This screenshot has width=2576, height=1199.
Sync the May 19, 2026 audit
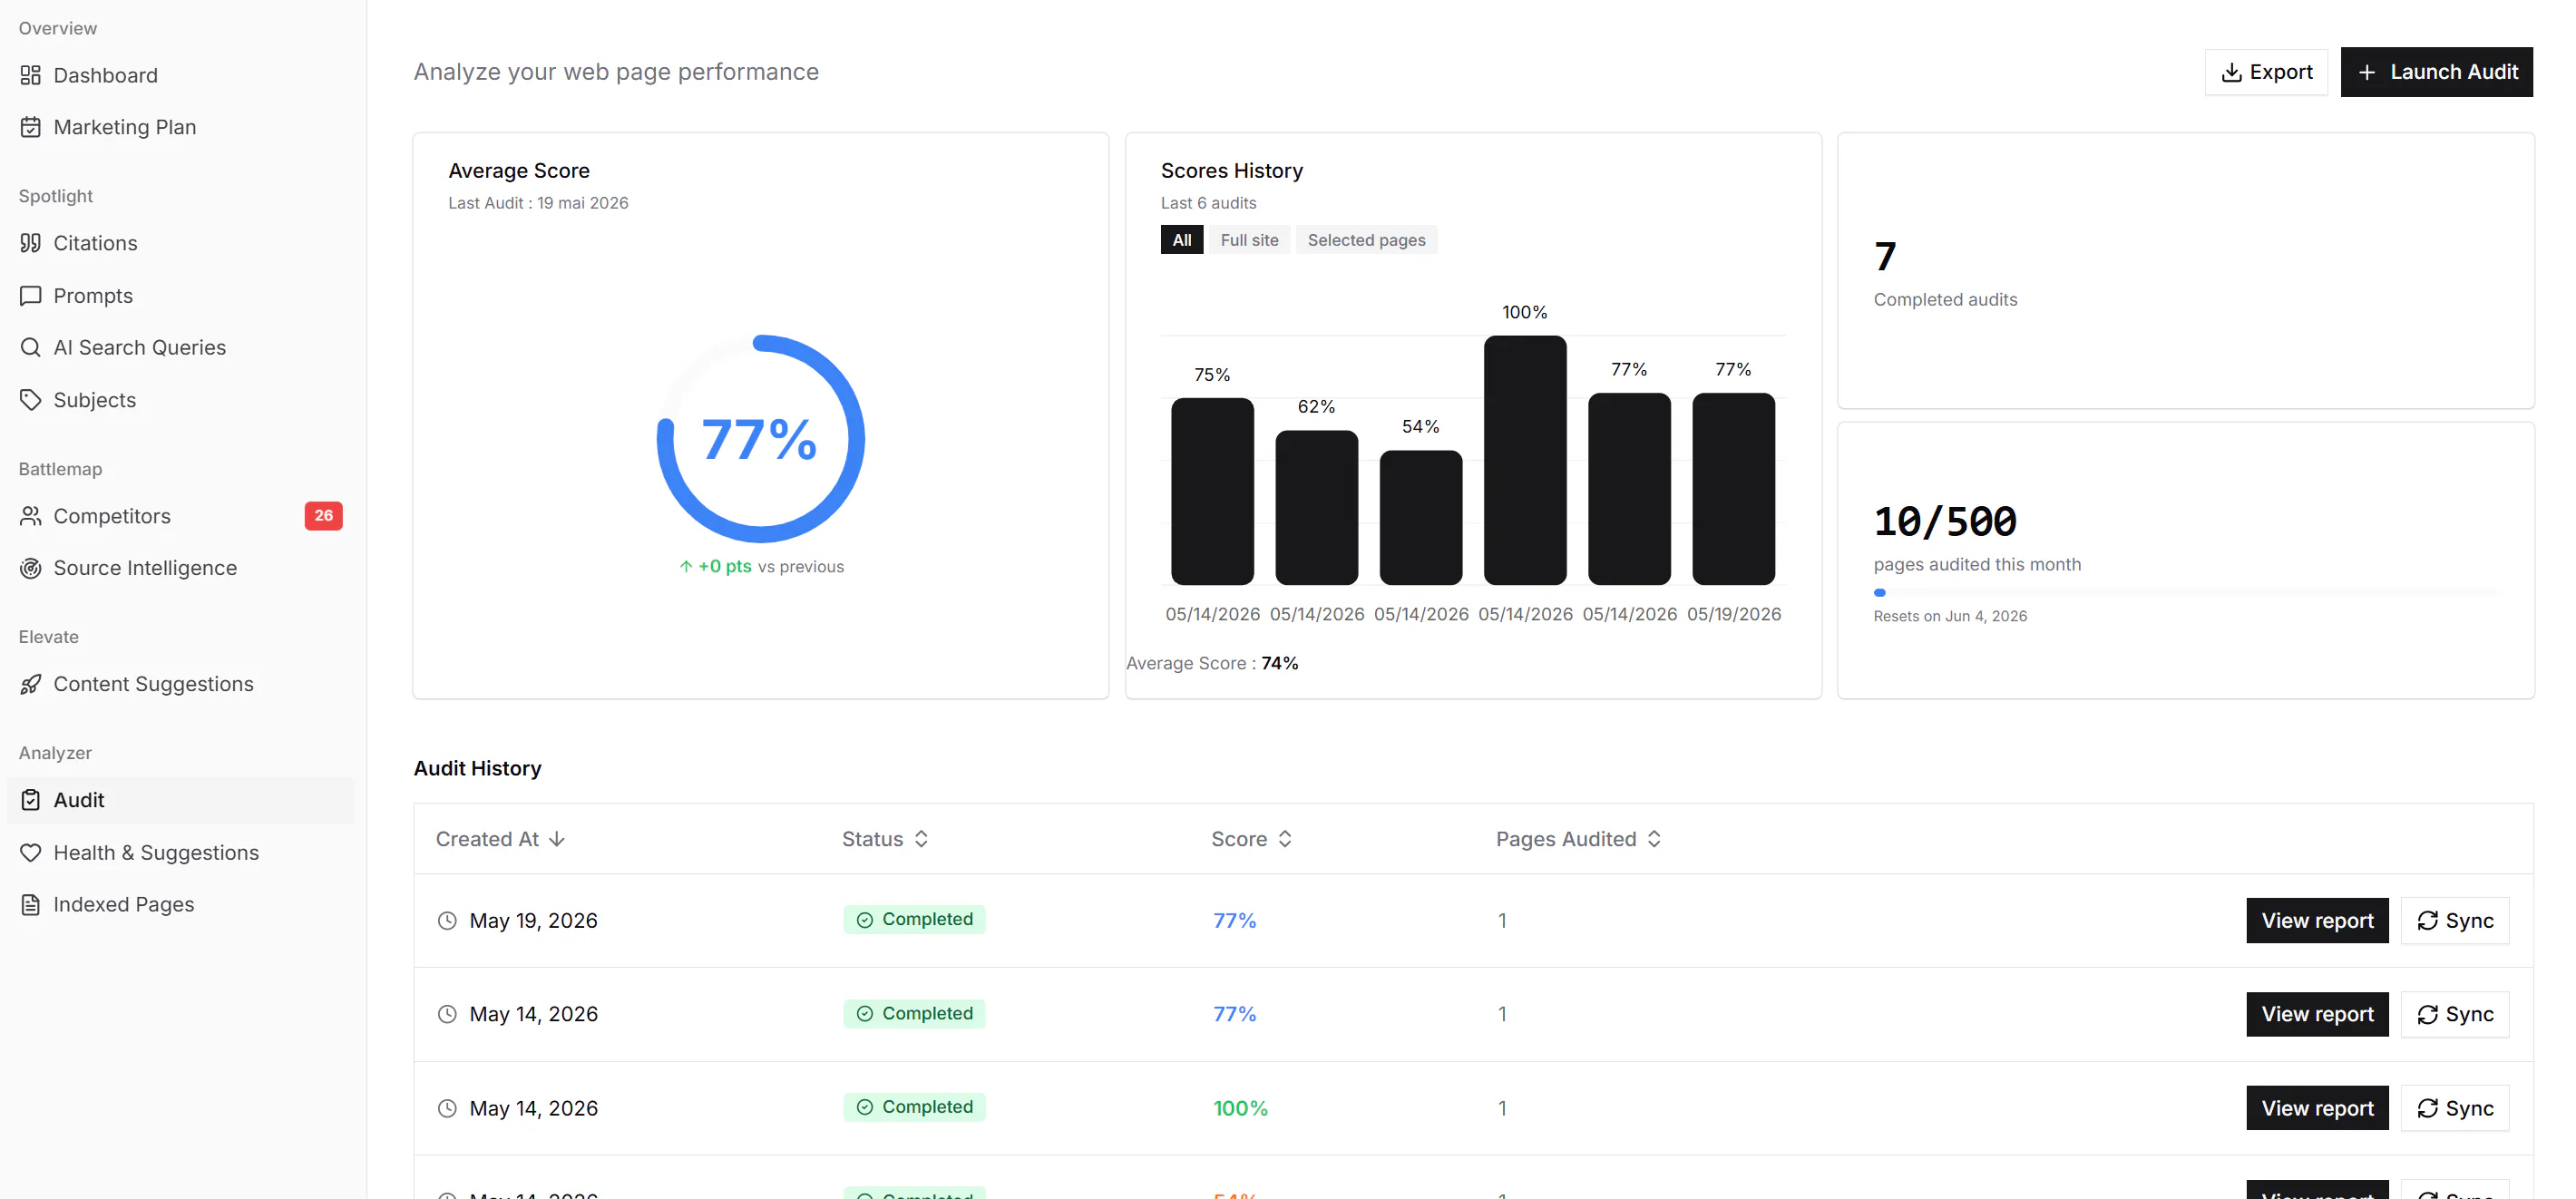(x=2455, y=921)
